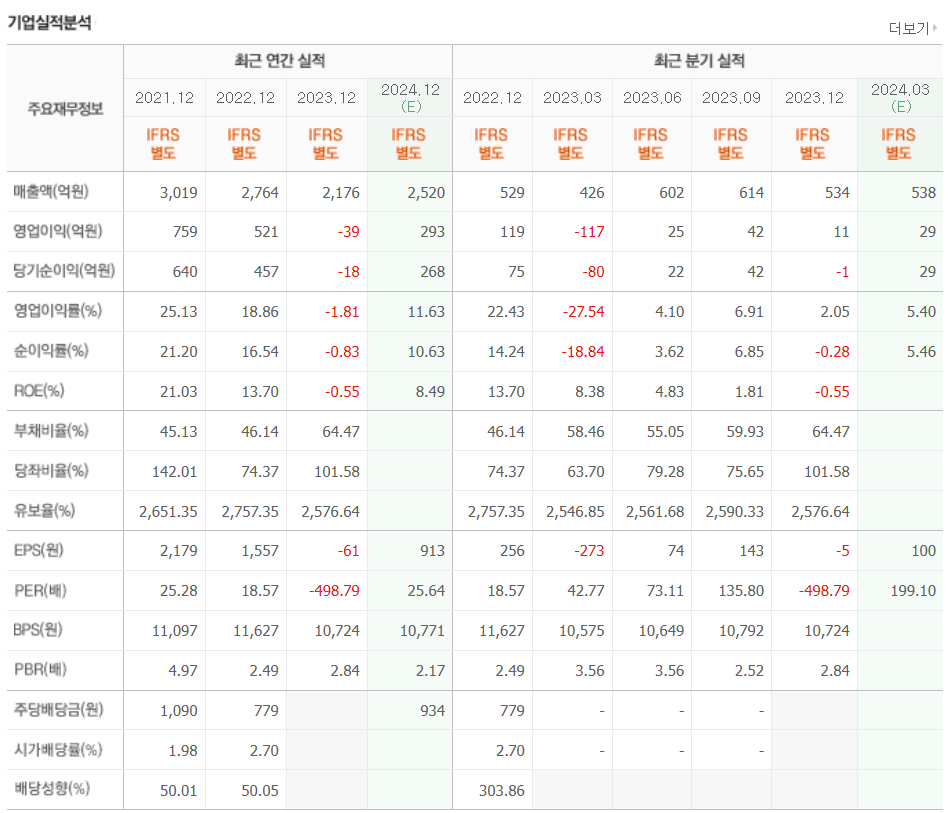Click the 2024.03 (E) estimate column header
The image size is (952, 813).
point(900,98)
